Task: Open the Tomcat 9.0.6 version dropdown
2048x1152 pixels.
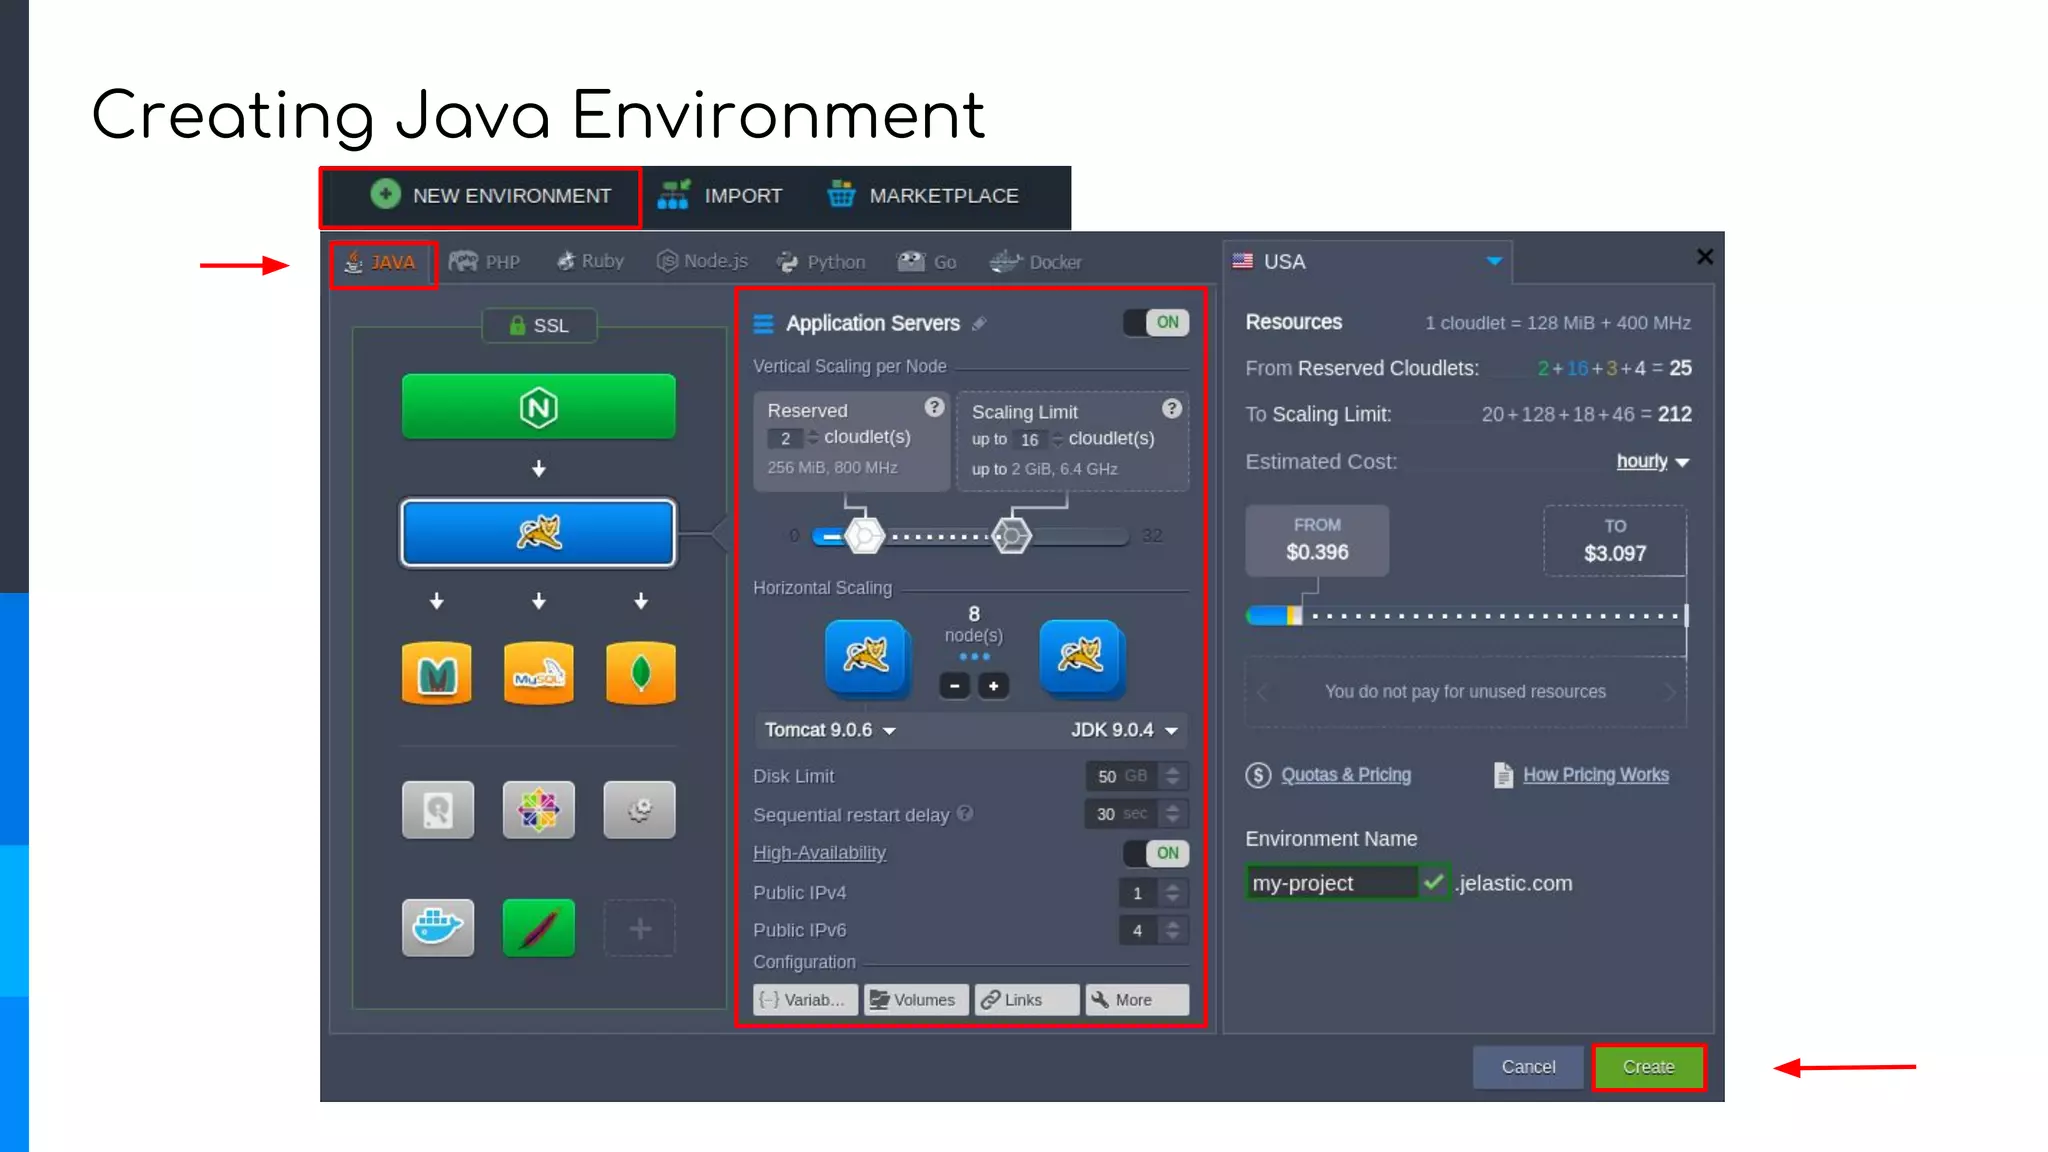Action: tap(830, 730)
